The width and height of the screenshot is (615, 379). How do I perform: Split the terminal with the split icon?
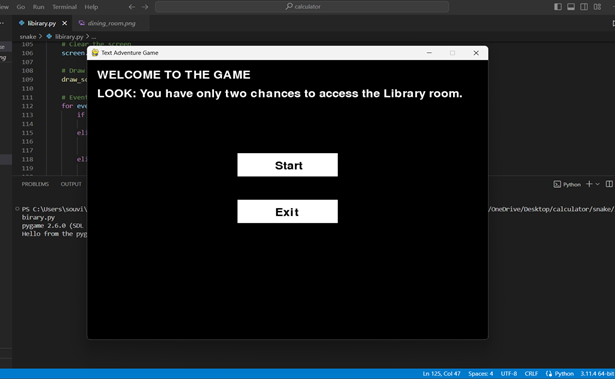609,184
